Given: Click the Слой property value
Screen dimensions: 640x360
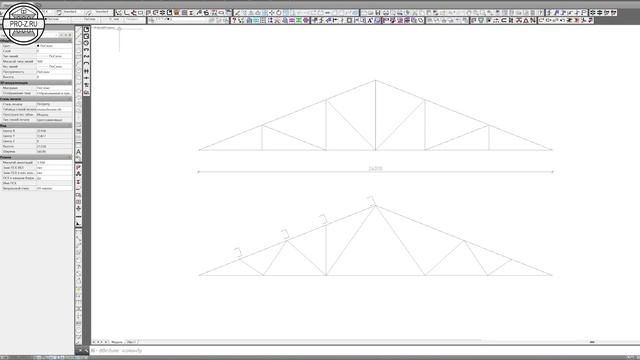Looking at the screenshot, I should pyautogui.click(x=54, y=51).
